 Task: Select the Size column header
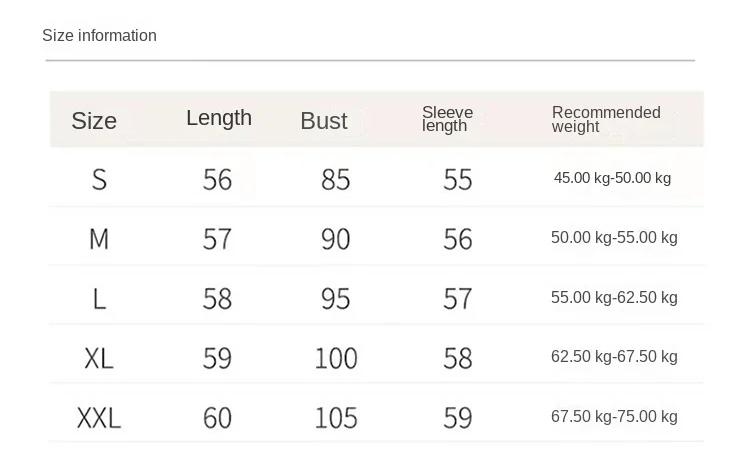click(x=94, y=121)
